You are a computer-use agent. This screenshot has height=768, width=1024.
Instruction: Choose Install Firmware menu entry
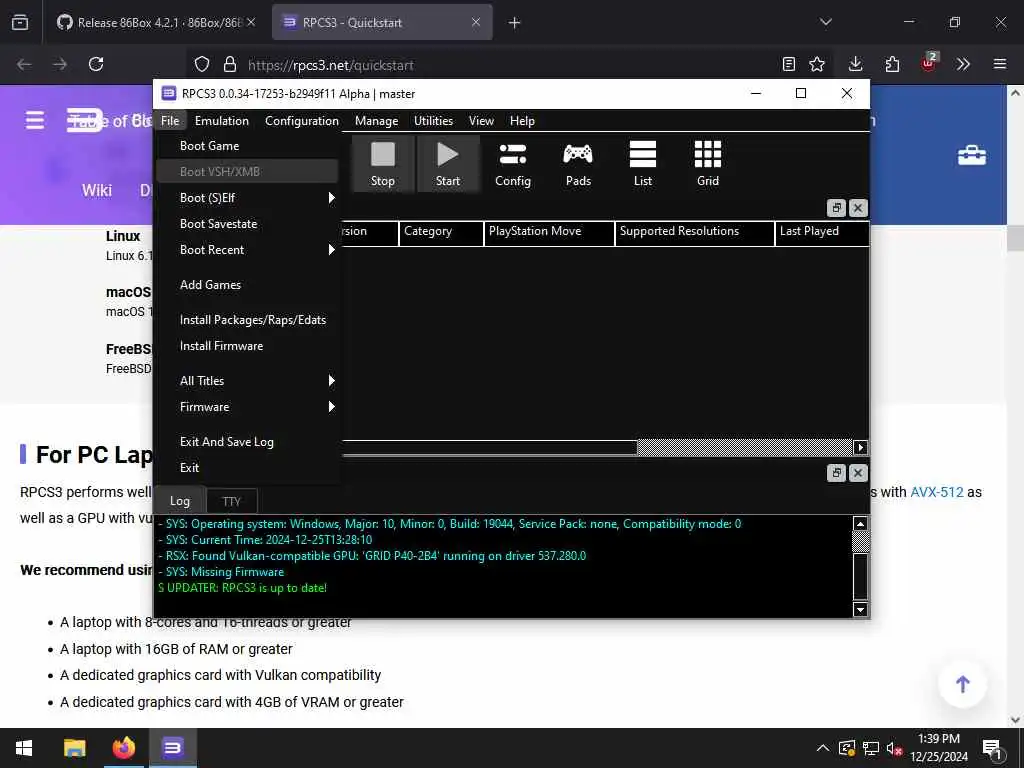tap(247, 346)
